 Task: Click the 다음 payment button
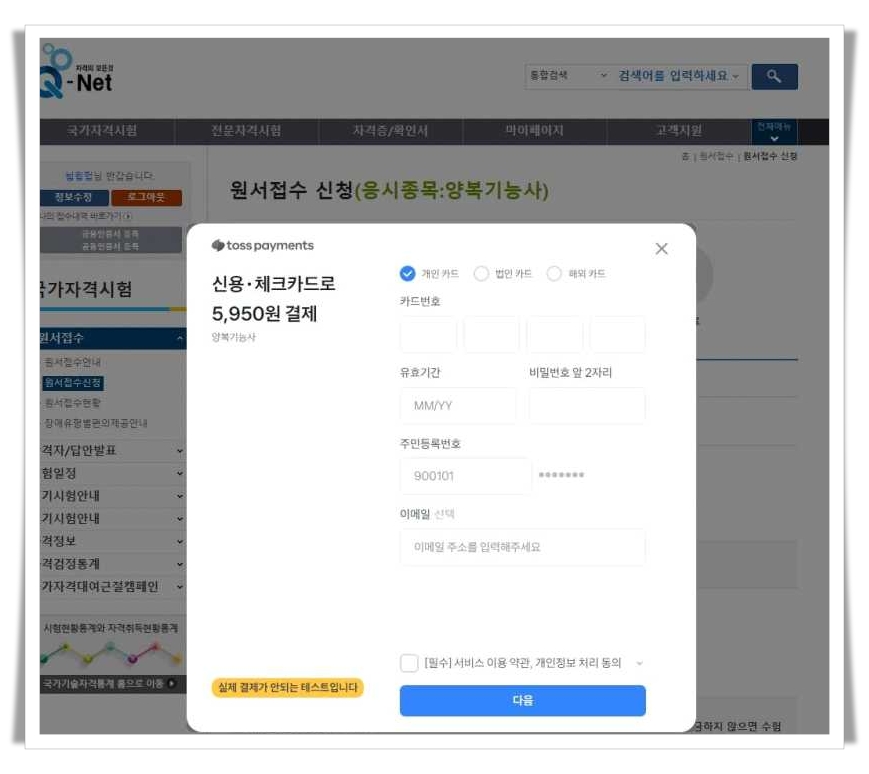coord(522,700)
